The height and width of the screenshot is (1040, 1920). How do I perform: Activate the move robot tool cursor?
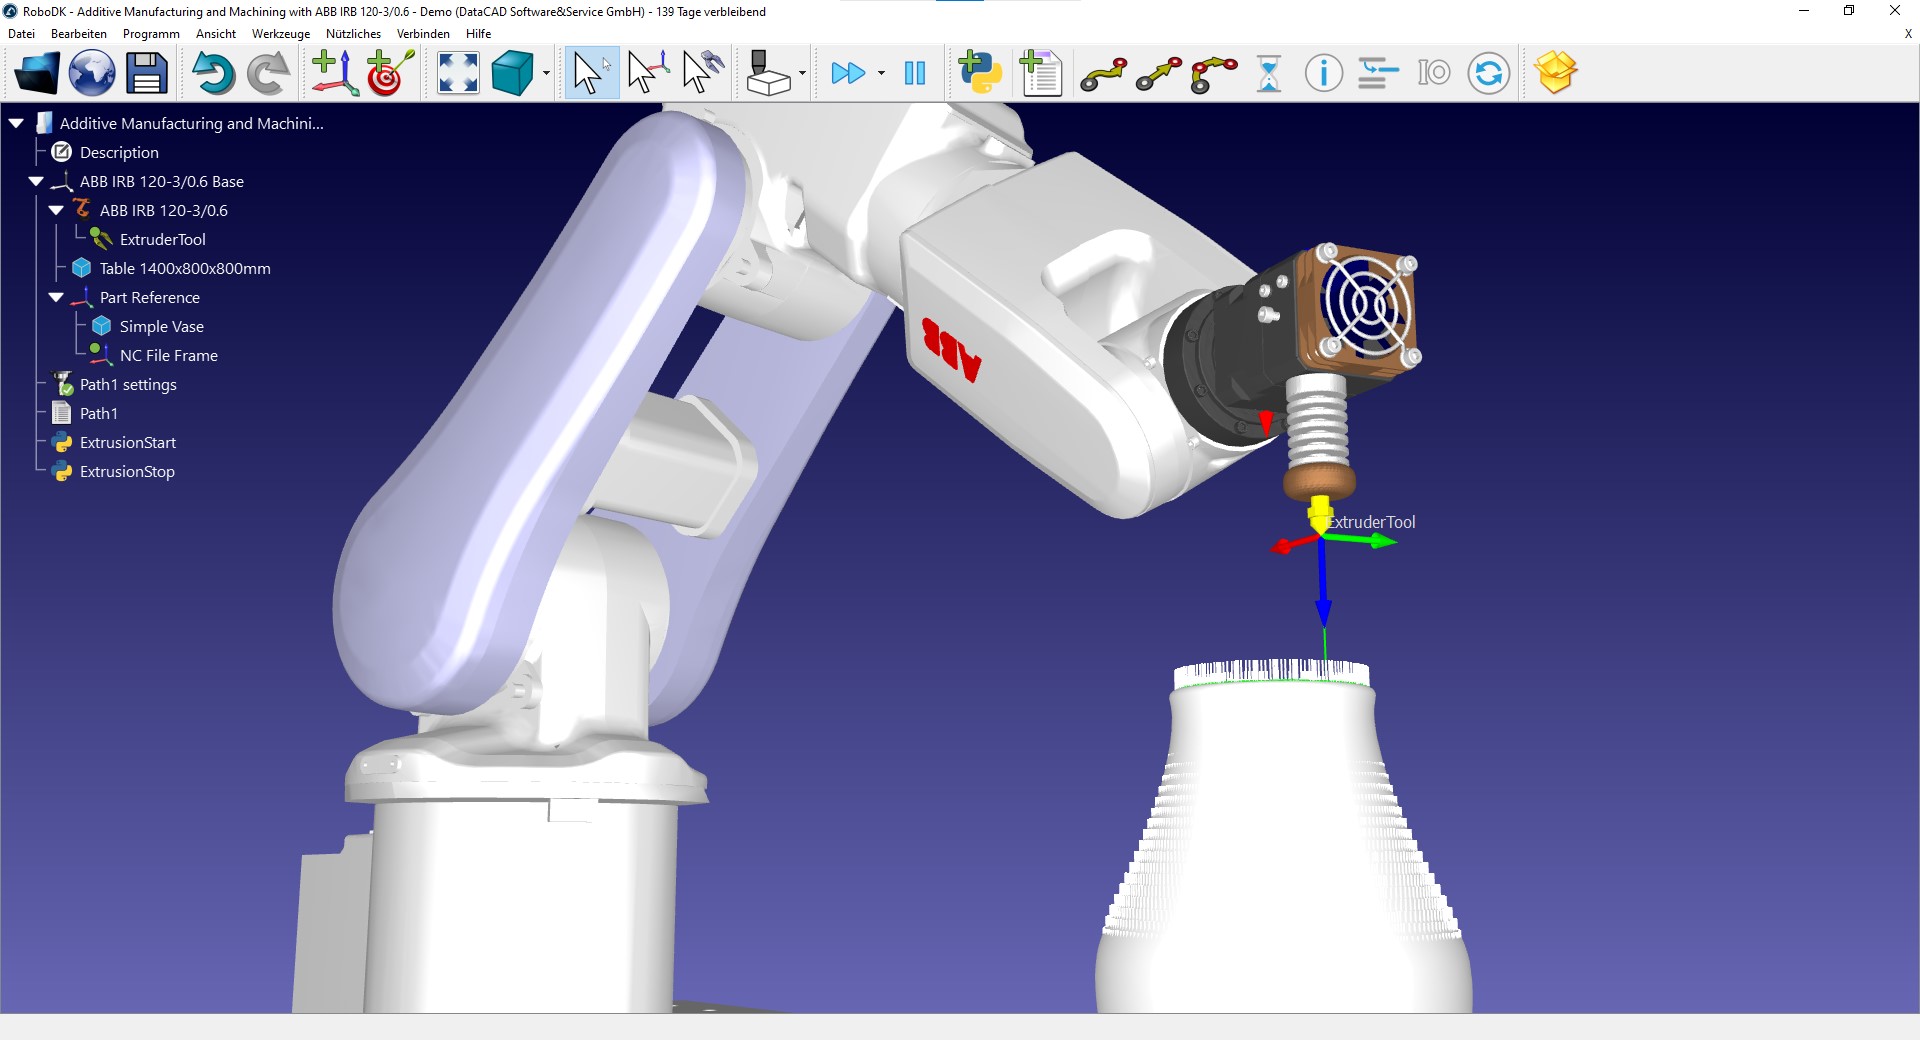click(702, 73)
